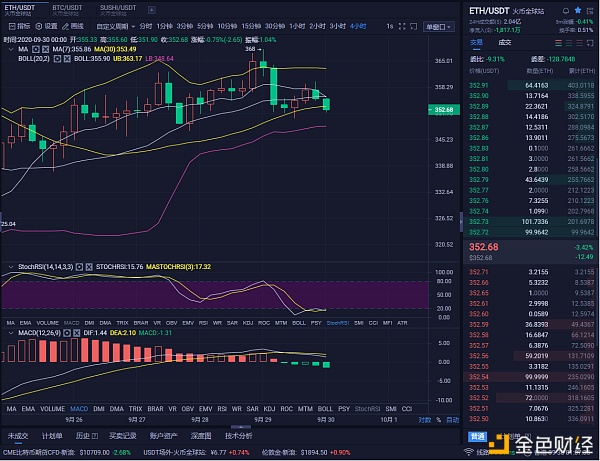The width and height of the screenshot is (600, 461).
Task: Collapse the StochRSI panel arrow
Action: (9, 268)
